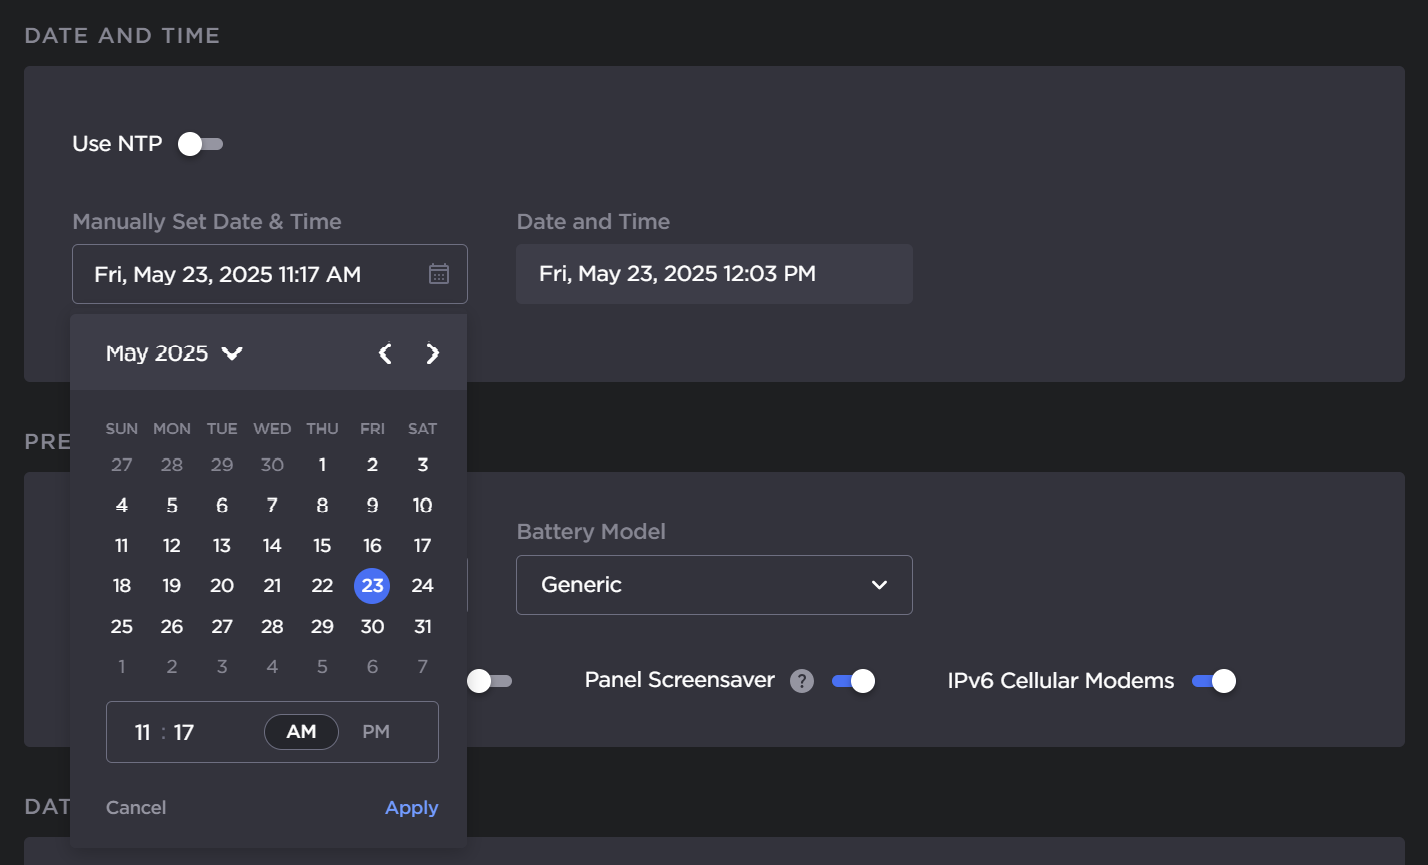Go to next month with right chevron
Screen dimensions: 1428x865
(x=432, y=353)
